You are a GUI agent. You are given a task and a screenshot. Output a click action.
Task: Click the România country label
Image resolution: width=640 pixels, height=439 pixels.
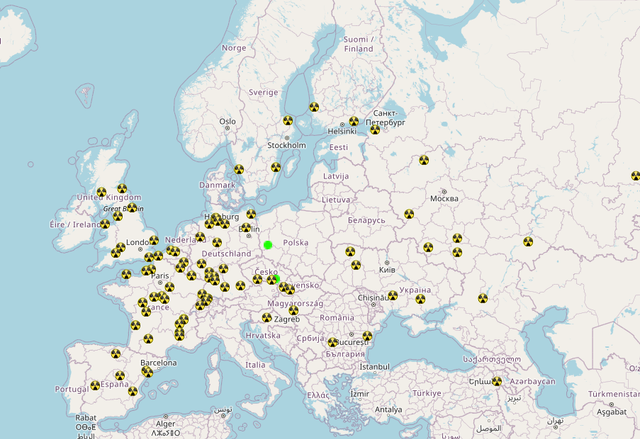[x=337, y=318]
